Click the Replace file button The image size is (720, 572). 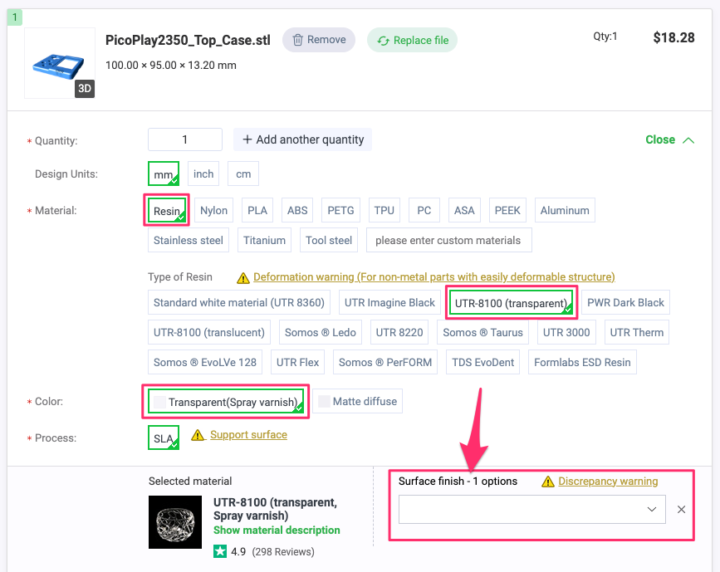[x=411, y=41]
